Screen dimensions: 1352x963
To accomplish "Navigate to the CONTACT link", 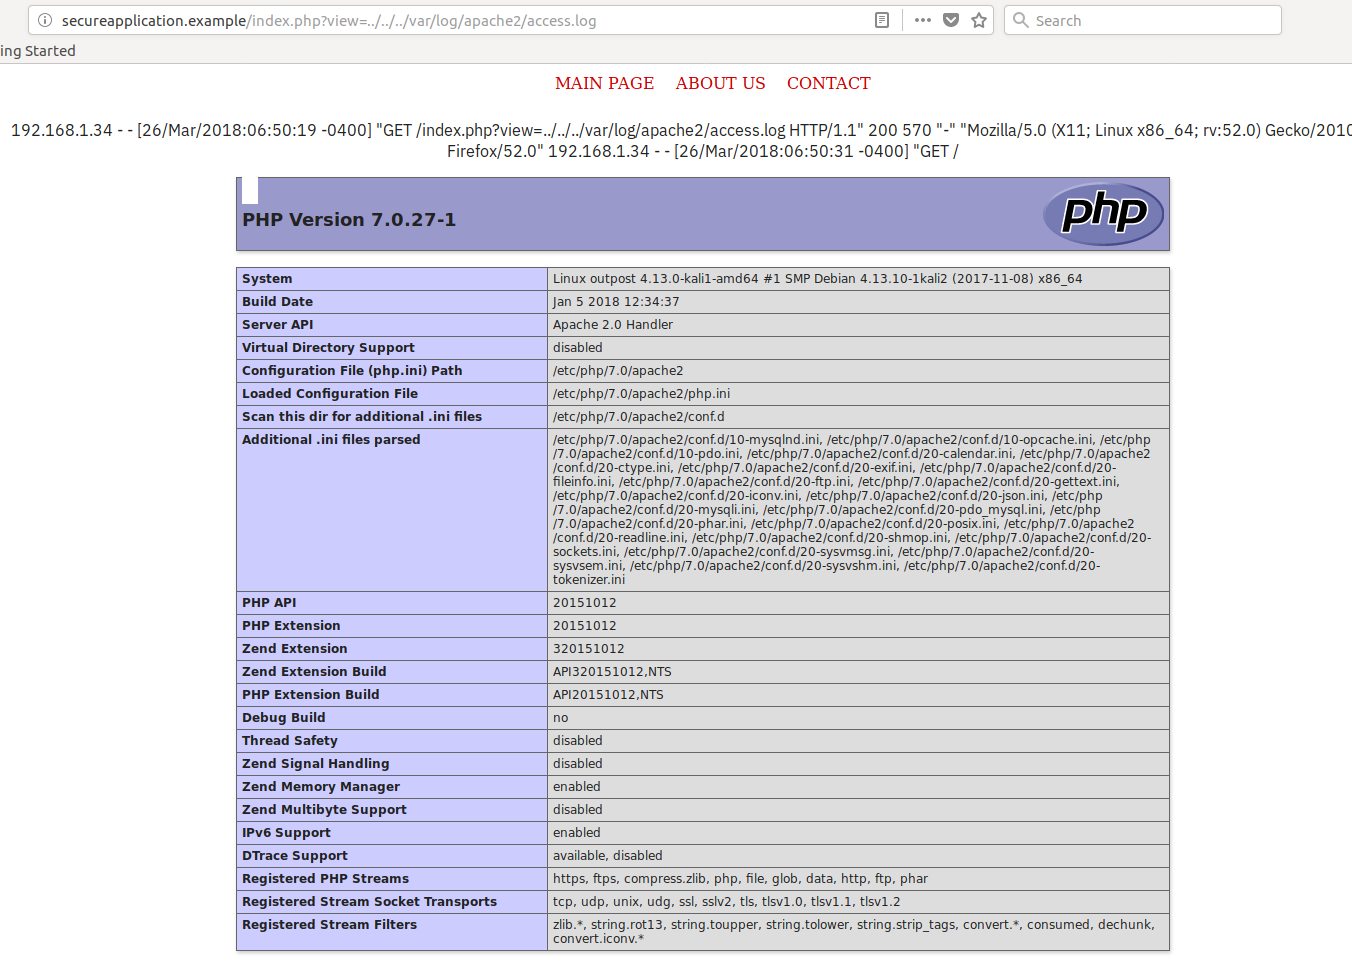I will pos(828,83).
